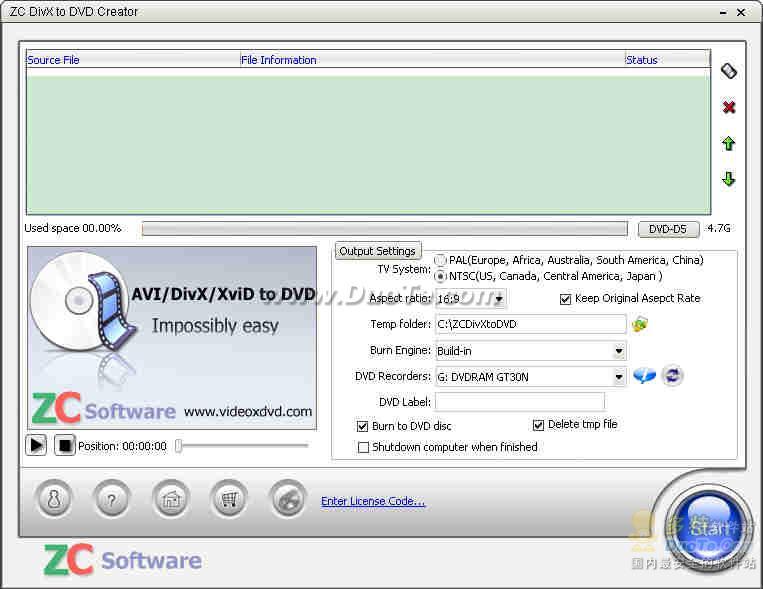Select NTSC TV system option
Screen dimensions: 763x589
(440, 276)
